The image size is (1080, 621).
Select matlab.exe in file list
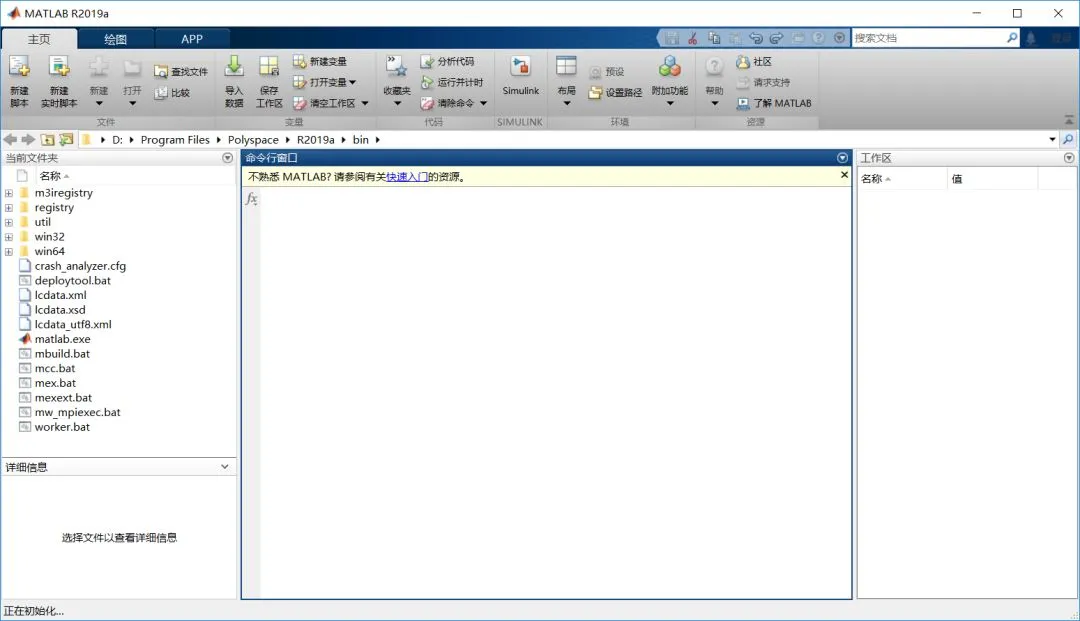63,339
